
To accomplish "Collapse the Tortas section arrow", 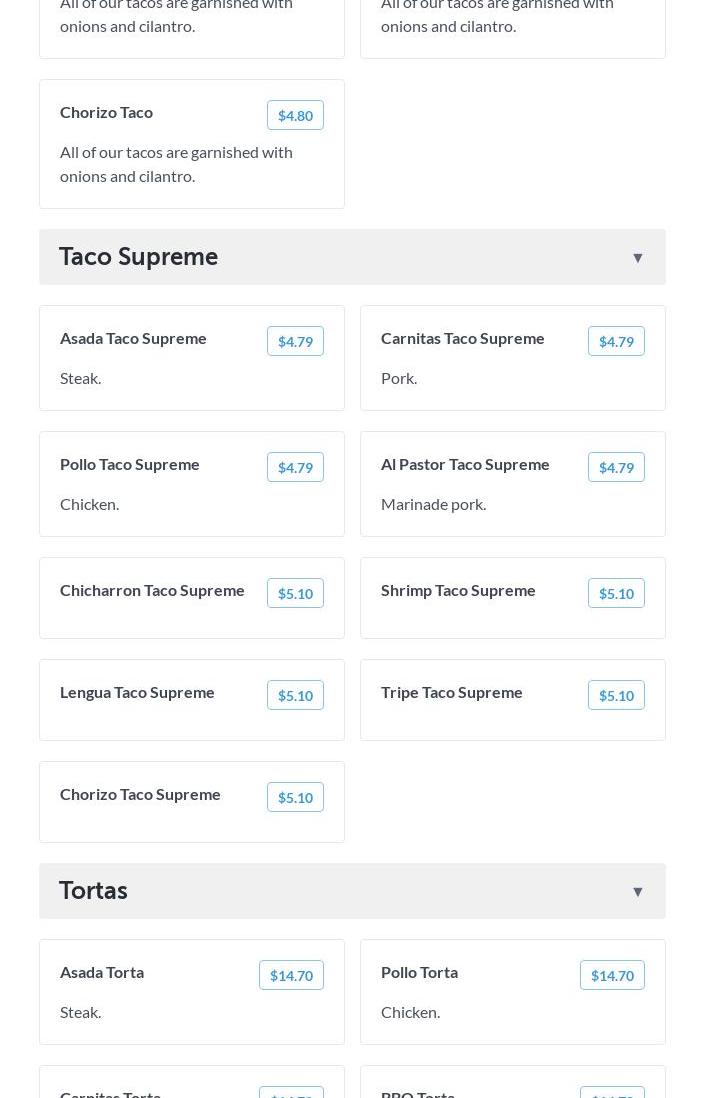I will (x=637, y=892).
